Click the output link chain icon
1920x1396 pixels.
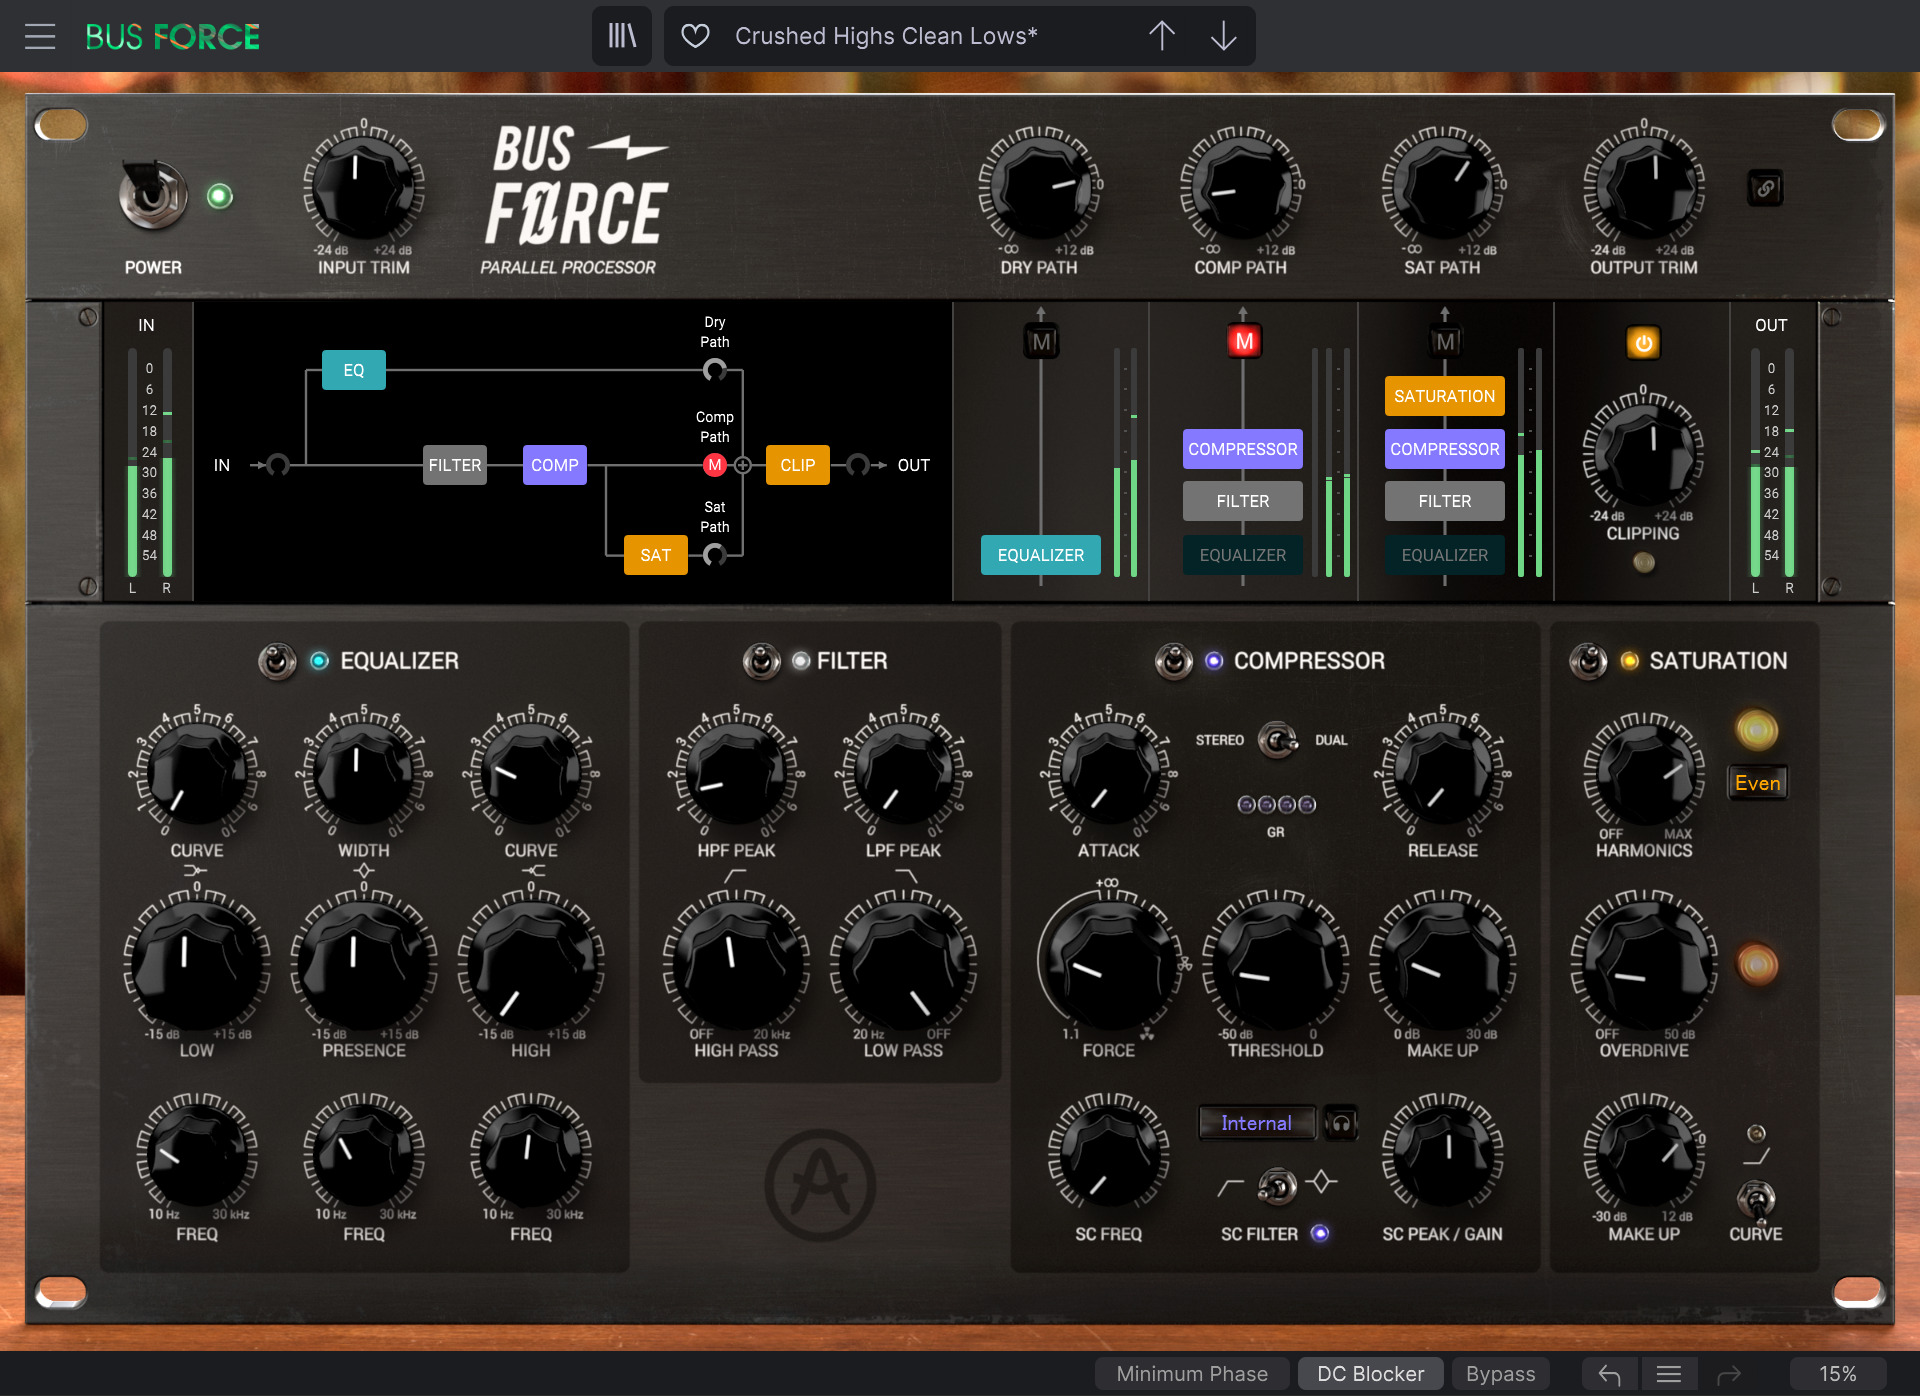[1765, 188]
